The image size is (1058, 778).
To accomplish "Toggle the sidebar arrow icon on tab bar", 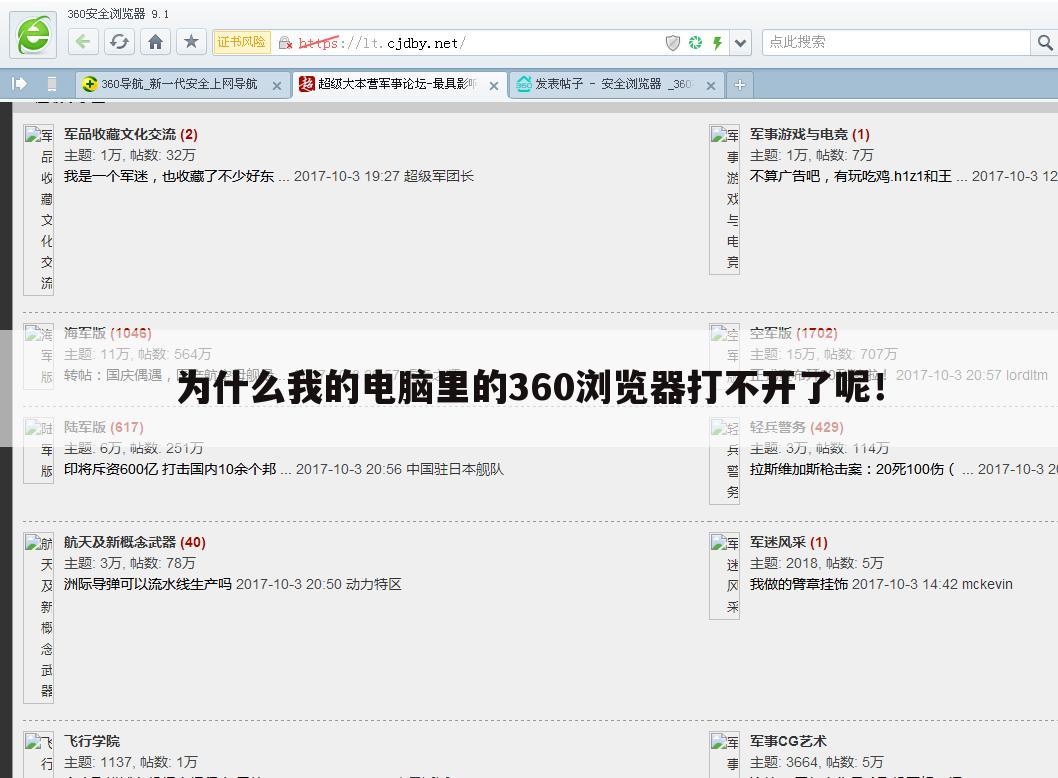I will [19, 84].
